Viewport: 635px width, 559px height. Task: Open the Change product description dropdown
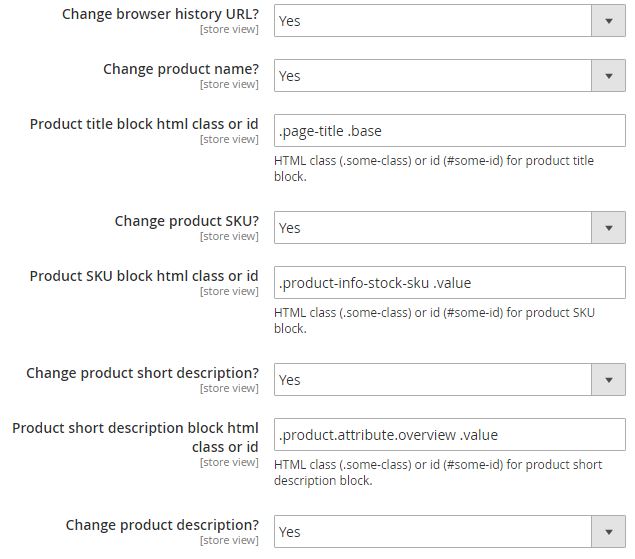(x=449, y=531)
